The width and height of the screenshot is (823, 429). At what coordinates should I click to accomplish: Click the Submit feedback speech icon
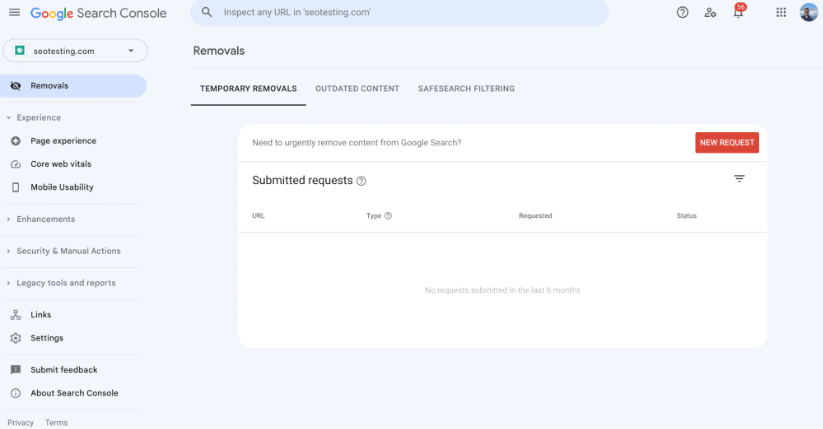(x=16, y=370)
